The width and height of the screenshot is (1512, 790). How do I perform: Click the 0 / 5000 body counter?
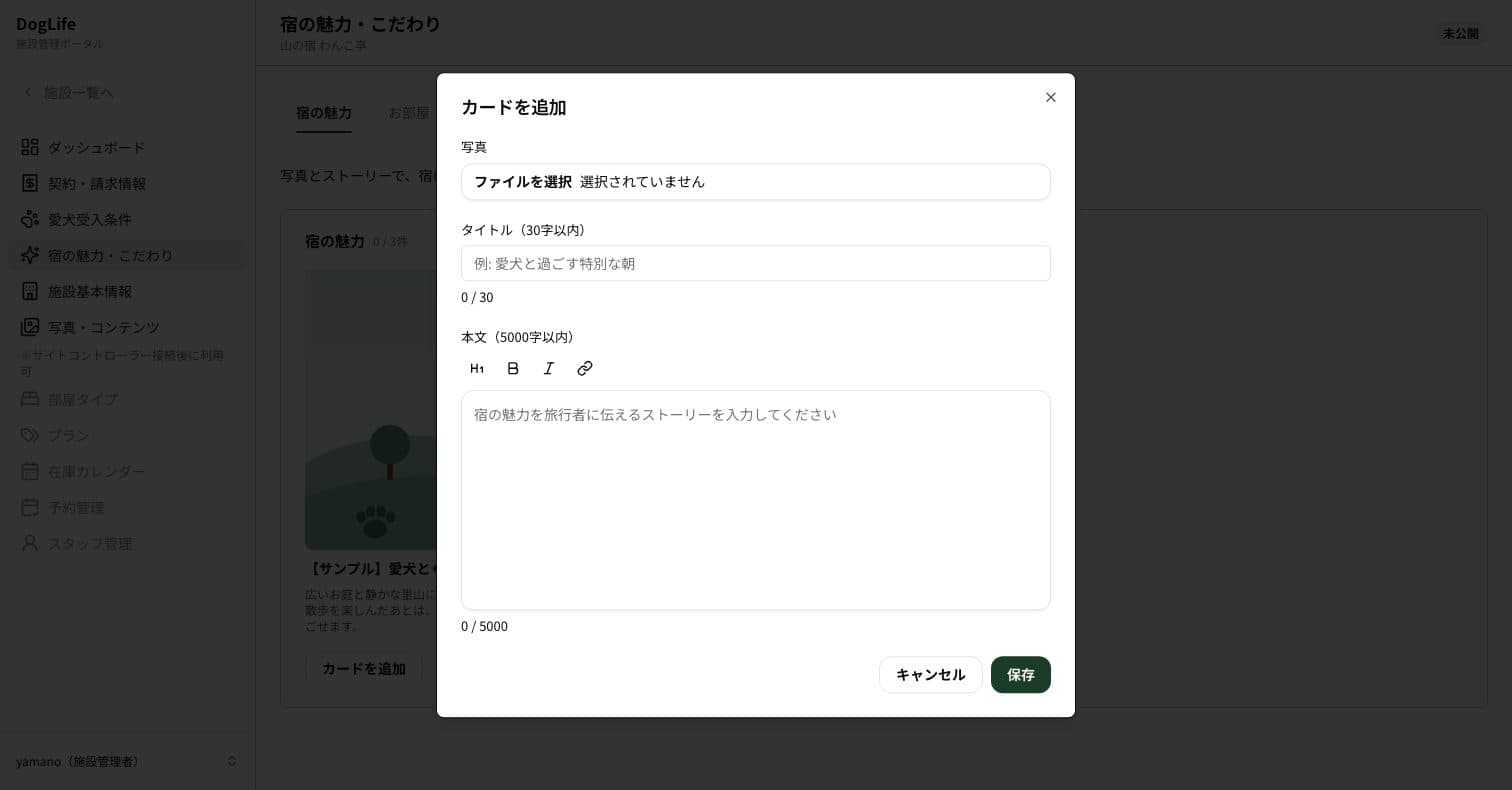[x=484, y=626]
